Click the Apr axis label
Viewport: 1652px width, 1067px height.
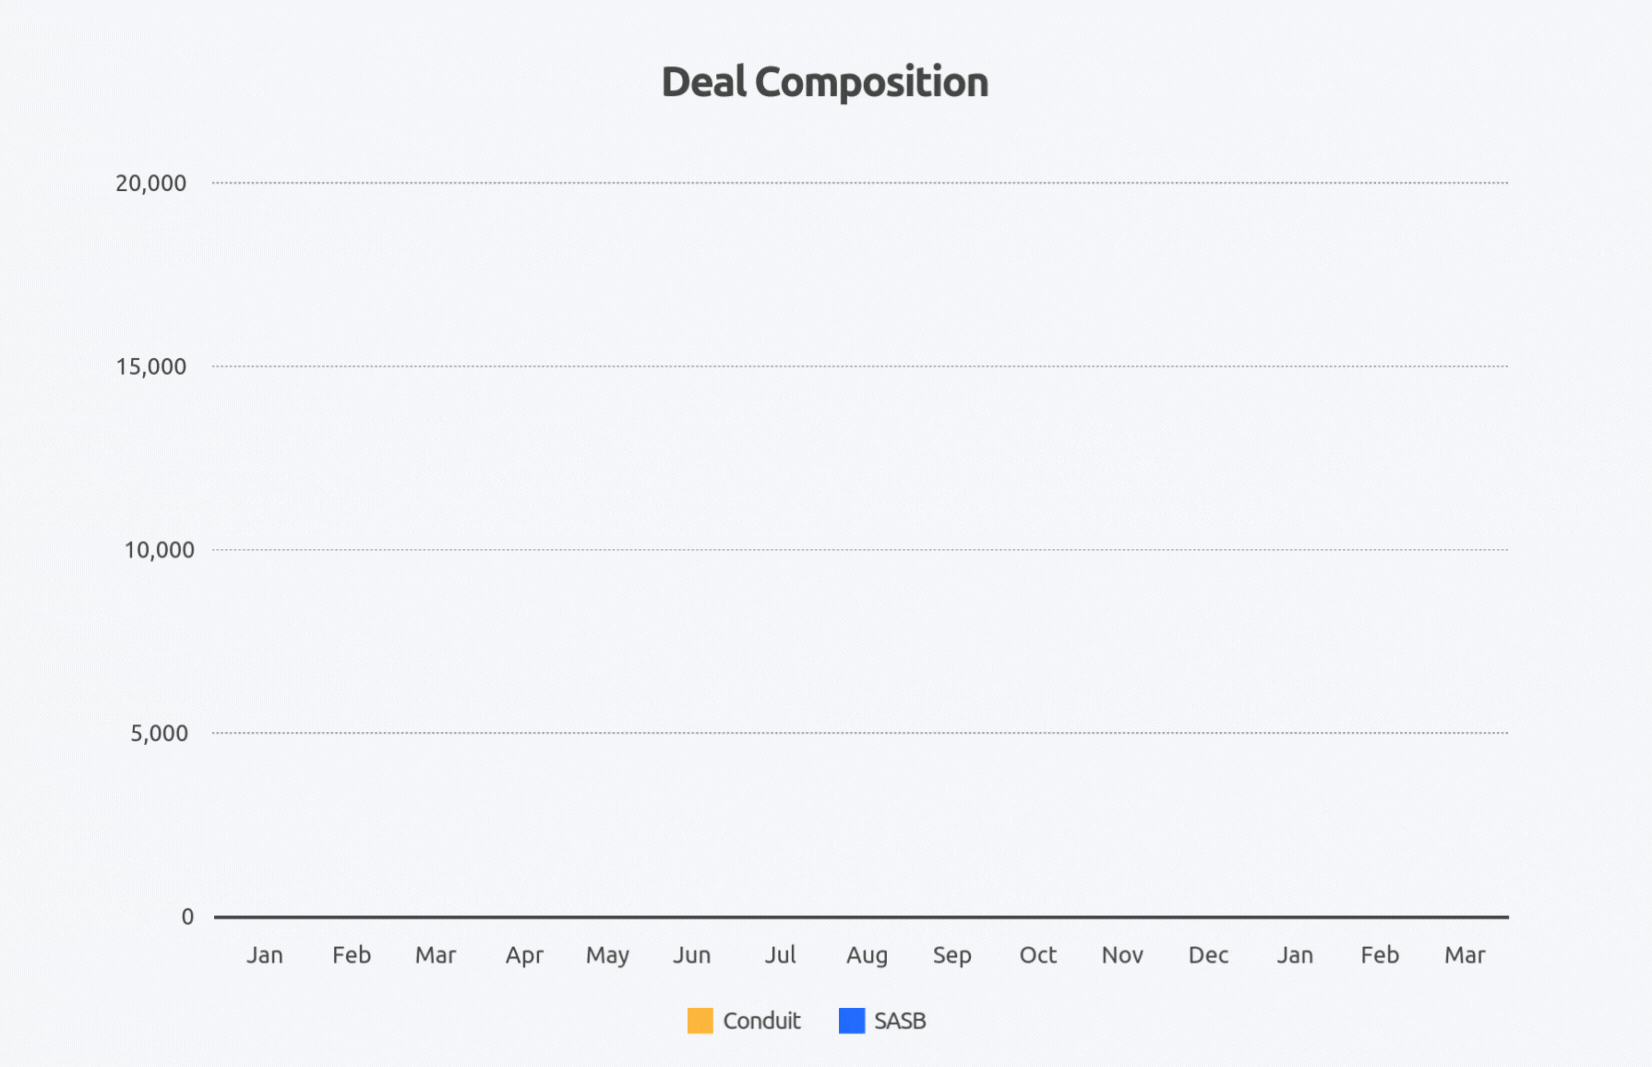pyautogui.click(x=524, y=956)
